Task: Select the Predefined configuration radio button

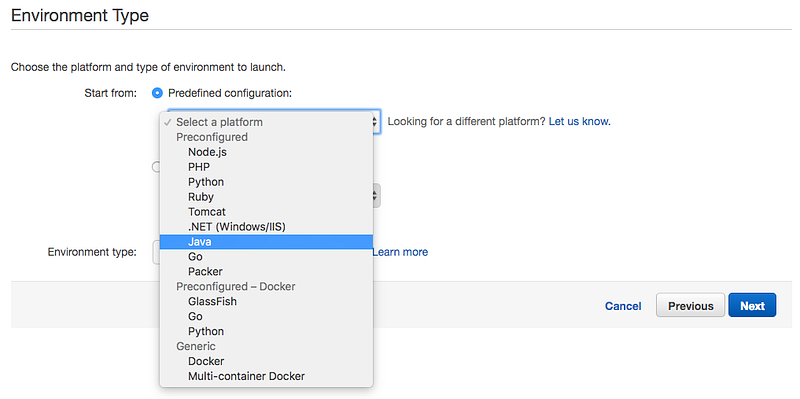Action: tap(158, 93)
